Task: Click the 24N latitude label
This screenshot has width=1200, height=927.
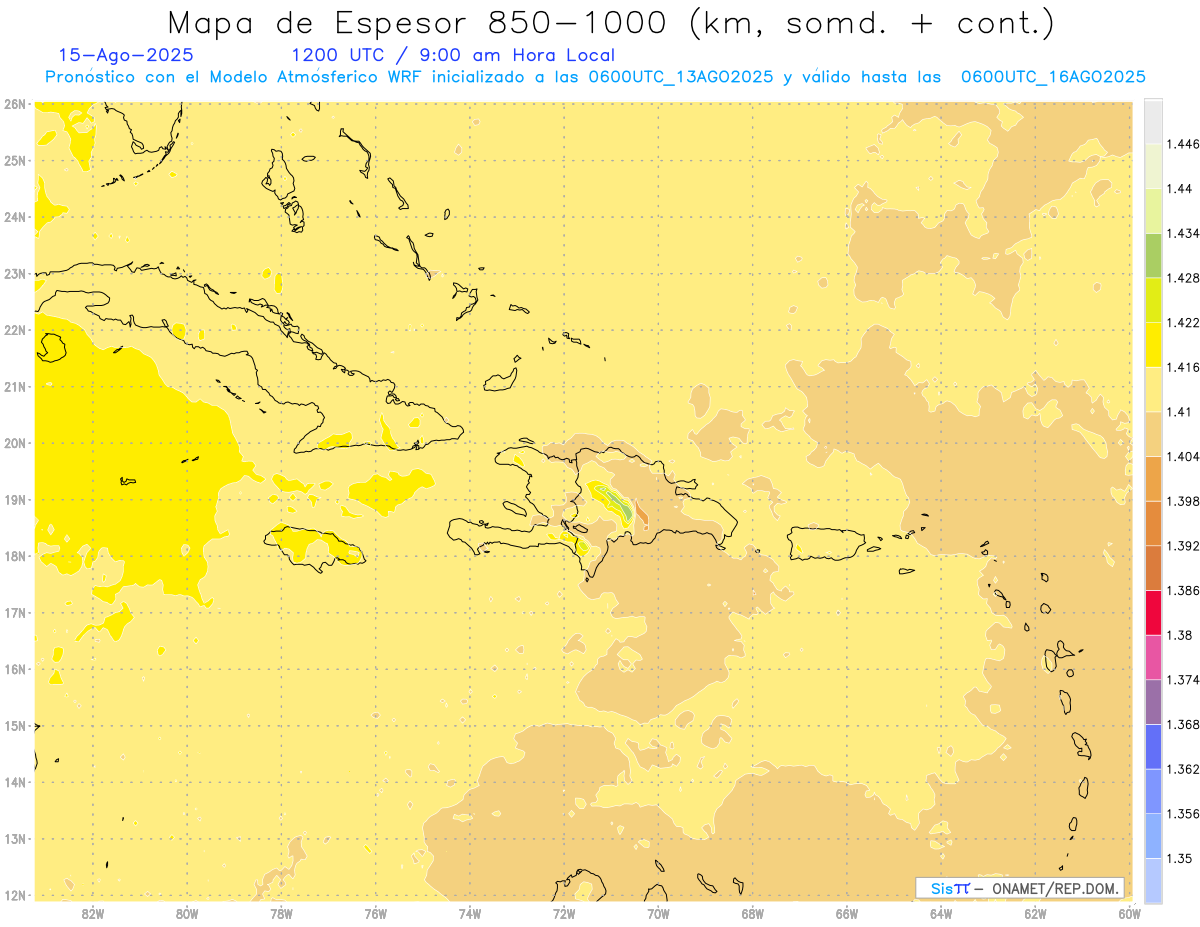Action: coord(14,217)
